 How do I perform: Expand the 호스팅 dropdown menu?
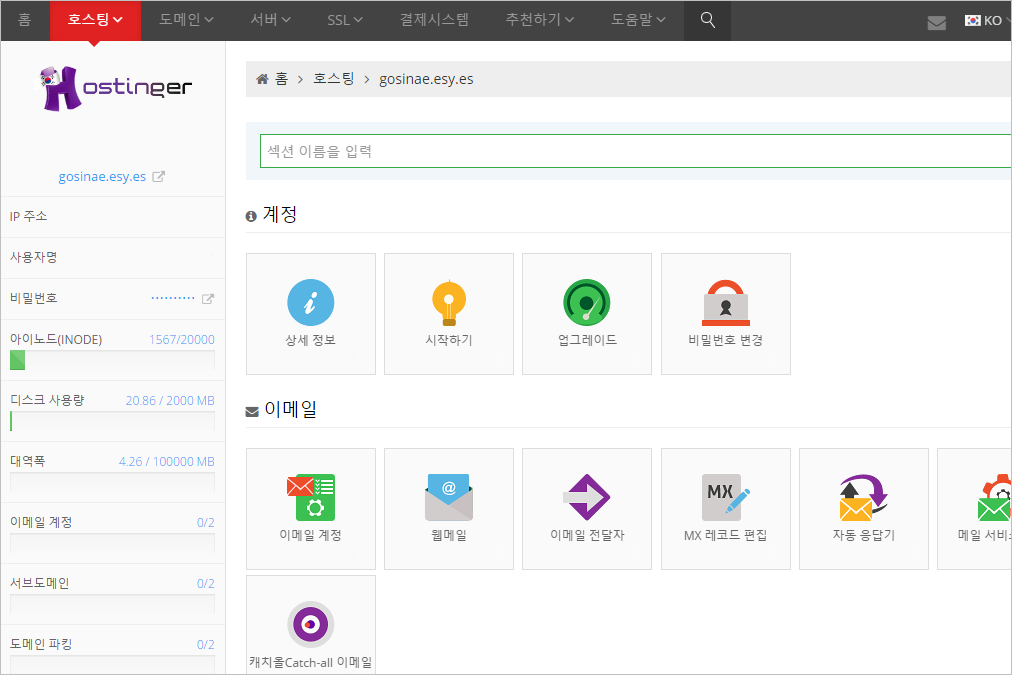click(x=95, y=20)
